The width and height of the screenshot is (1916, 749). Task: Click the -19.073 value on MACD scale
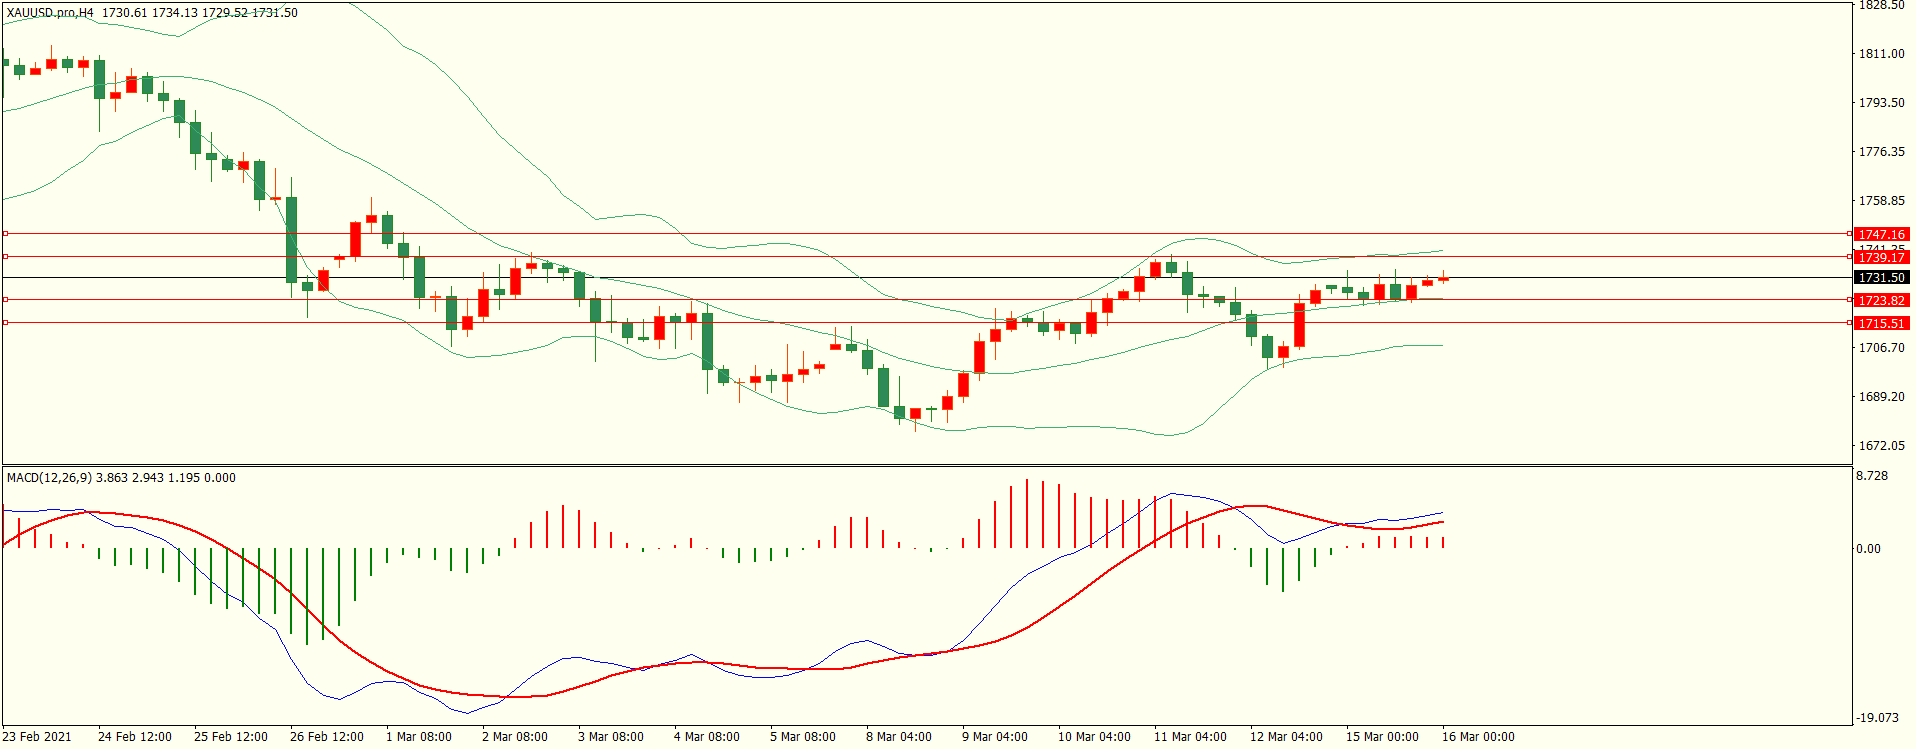(x=1877, y=718)
